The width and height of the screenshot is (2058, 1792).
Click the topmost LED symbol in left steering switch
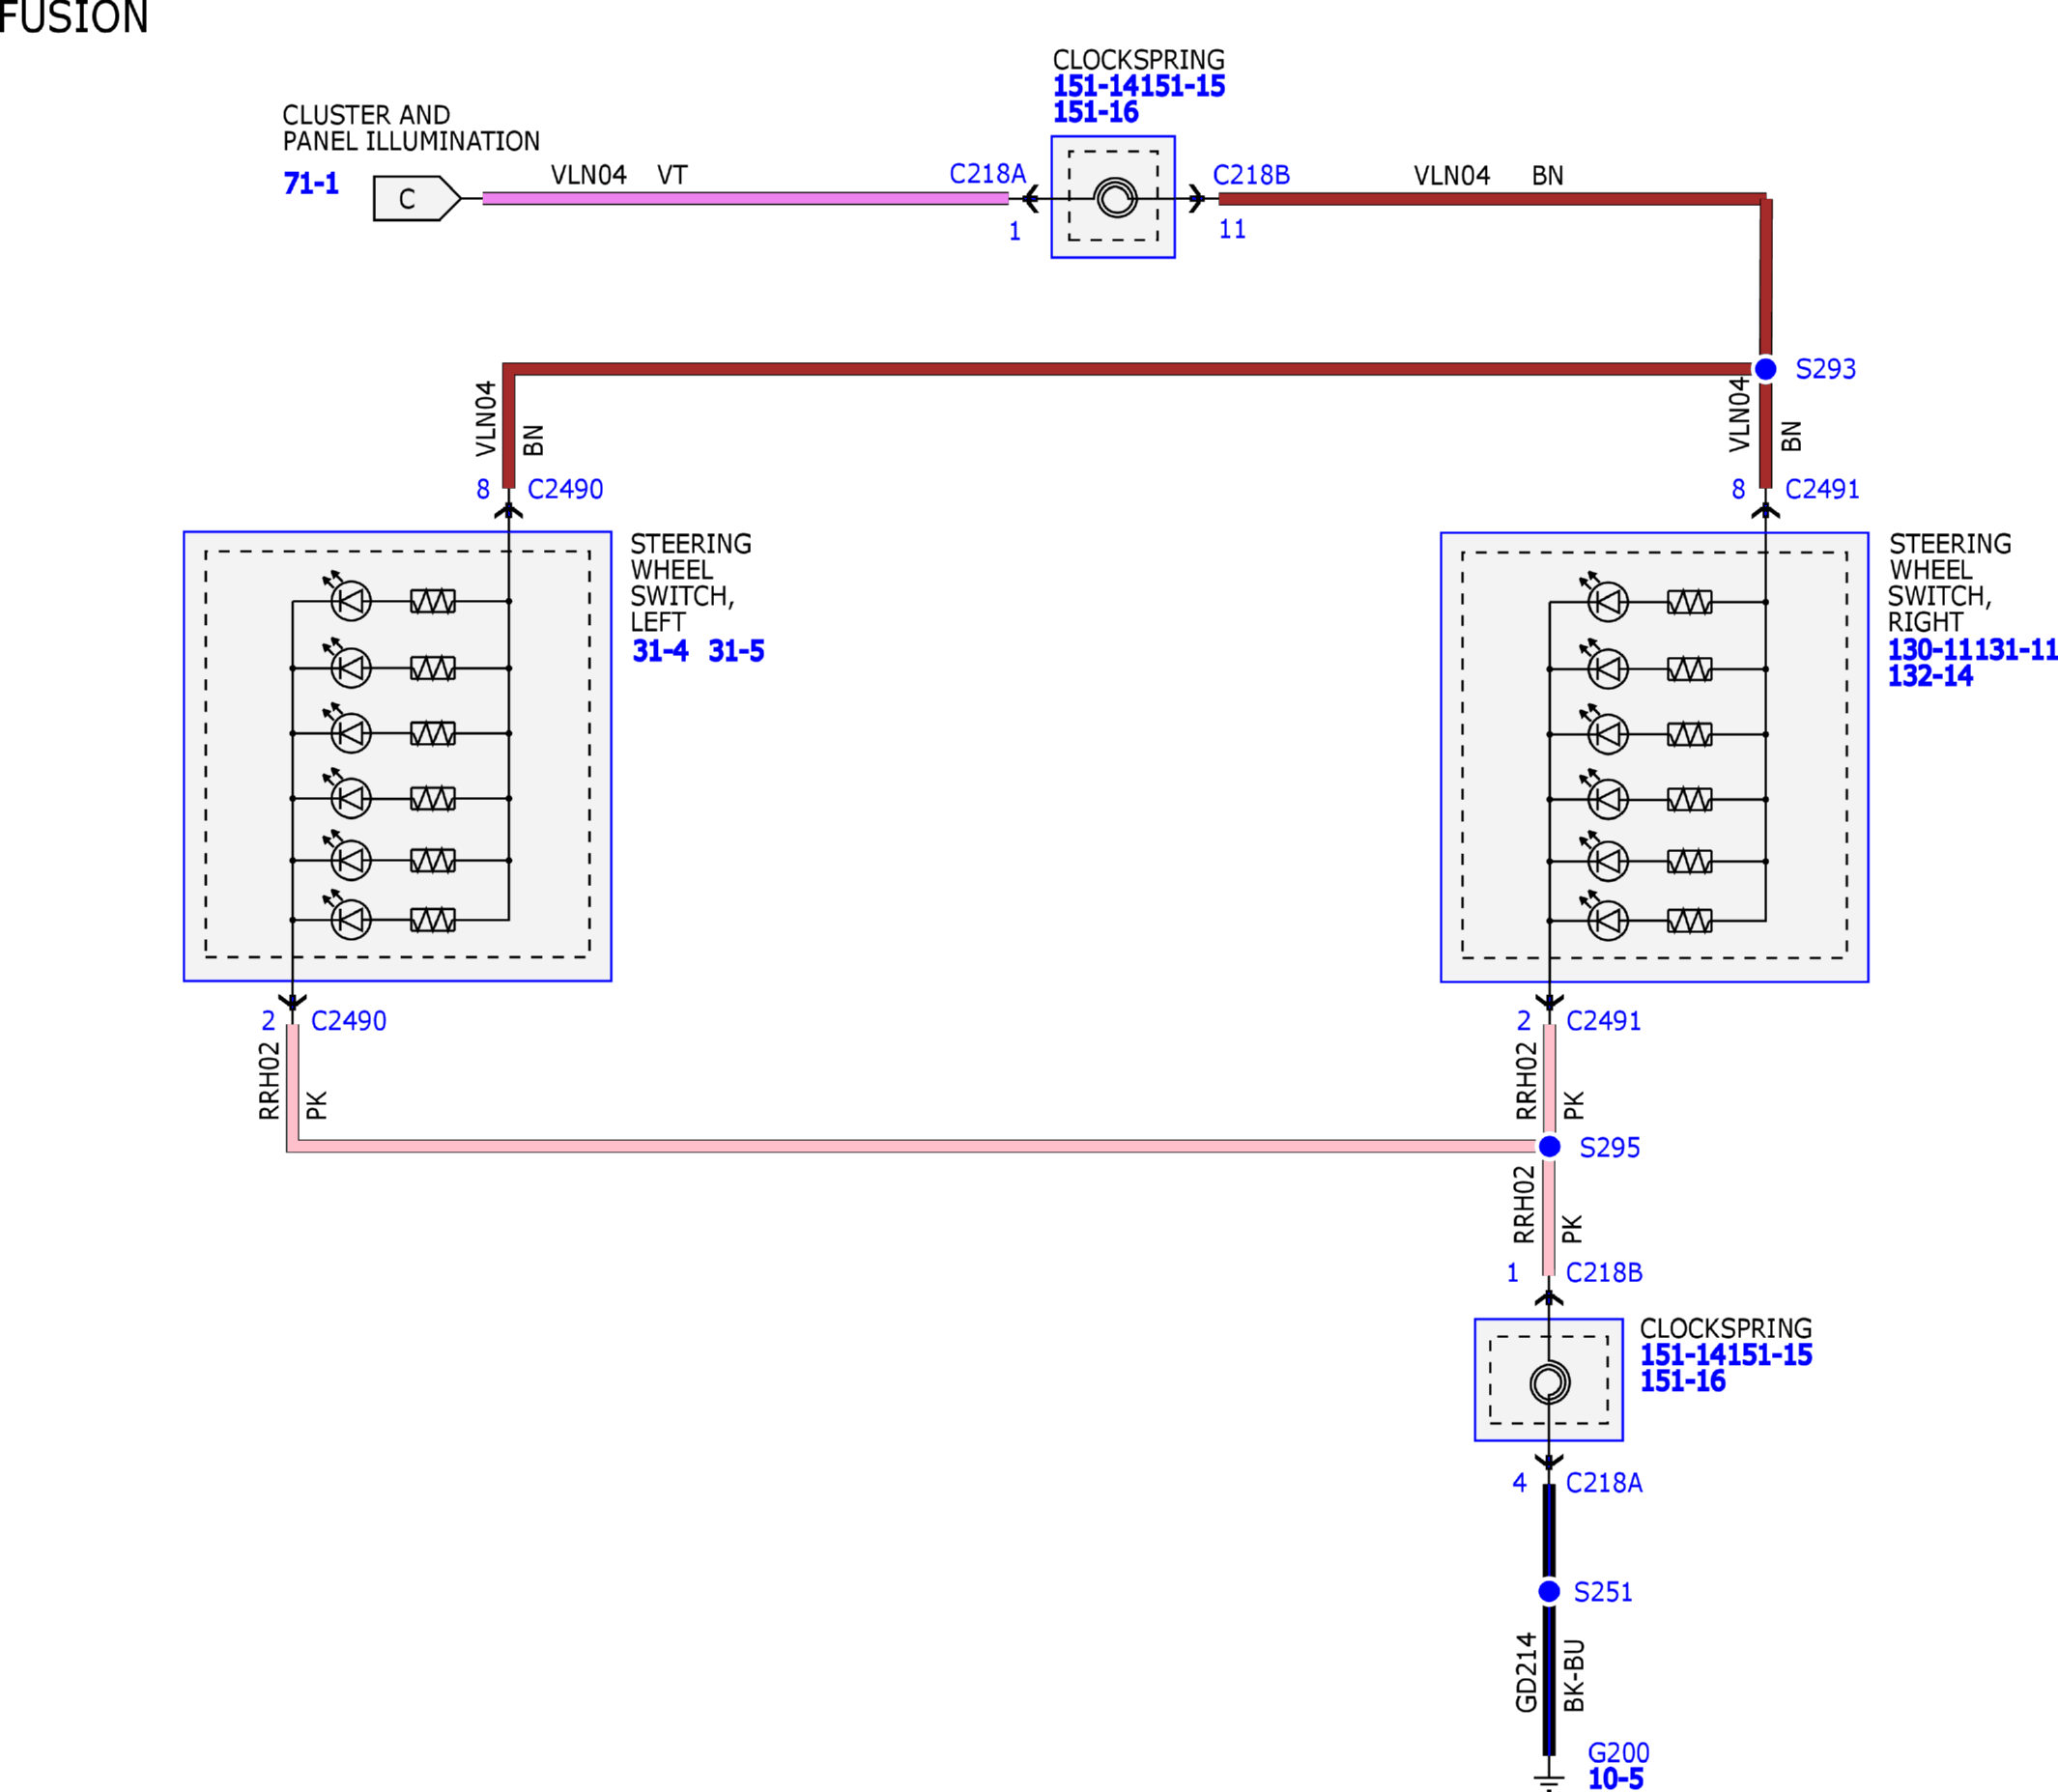point(348,597)
